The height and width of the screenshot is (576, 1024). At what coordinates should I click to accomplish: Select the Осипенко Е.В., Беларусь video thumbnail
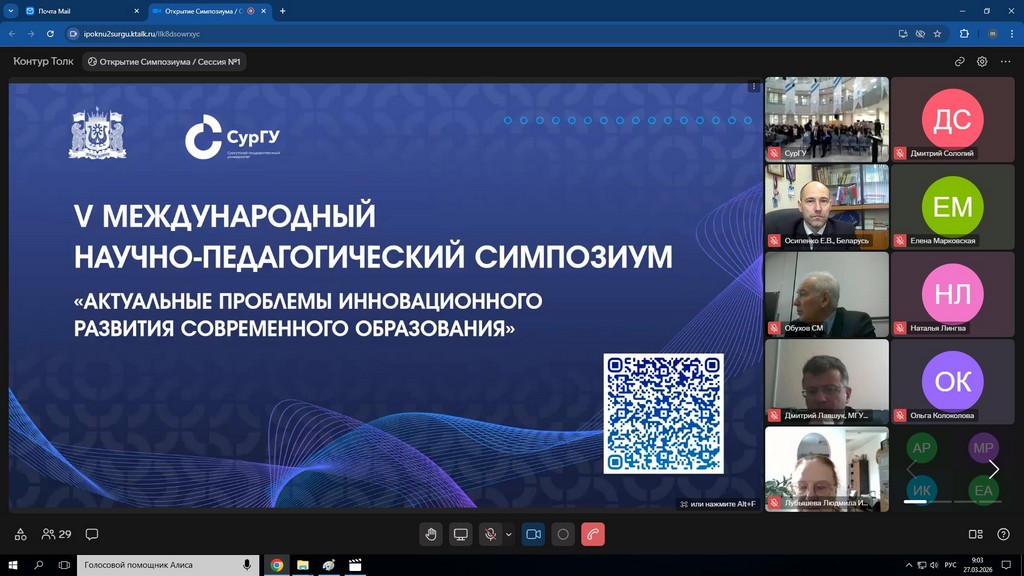coord(826,206)
